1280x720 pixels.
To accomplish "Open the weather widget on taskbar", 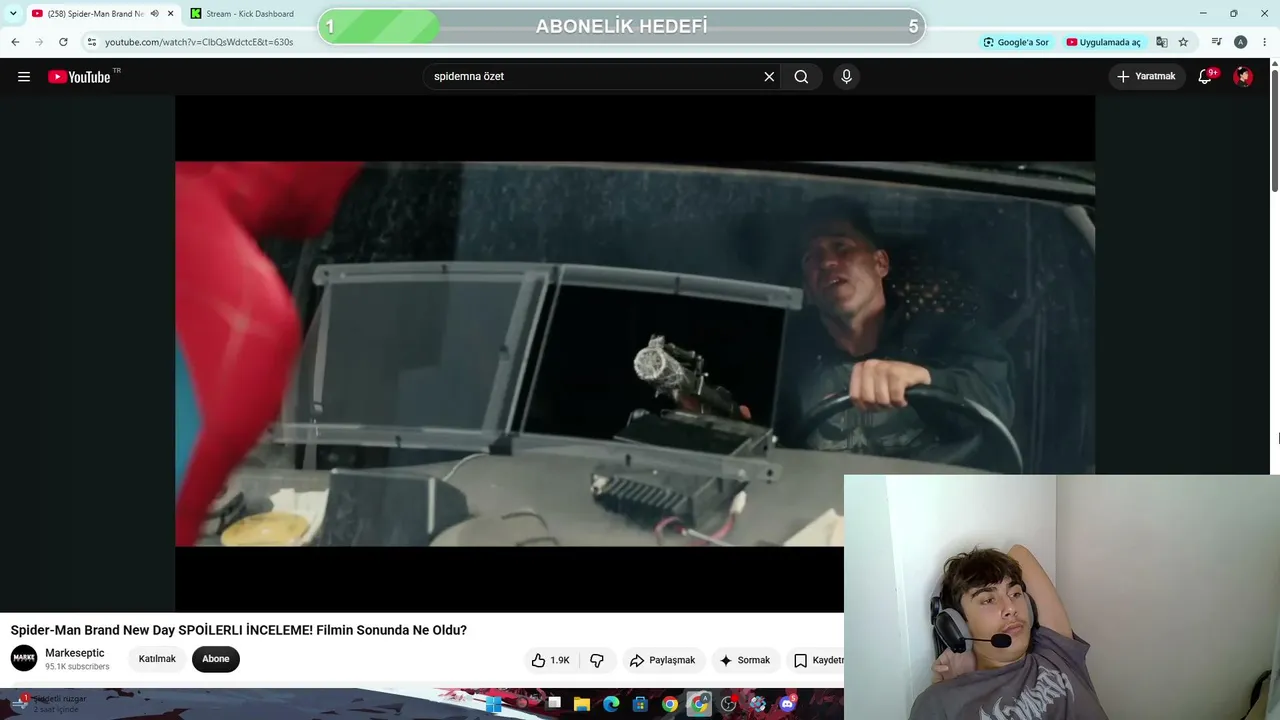I will [x=50, y=703].
